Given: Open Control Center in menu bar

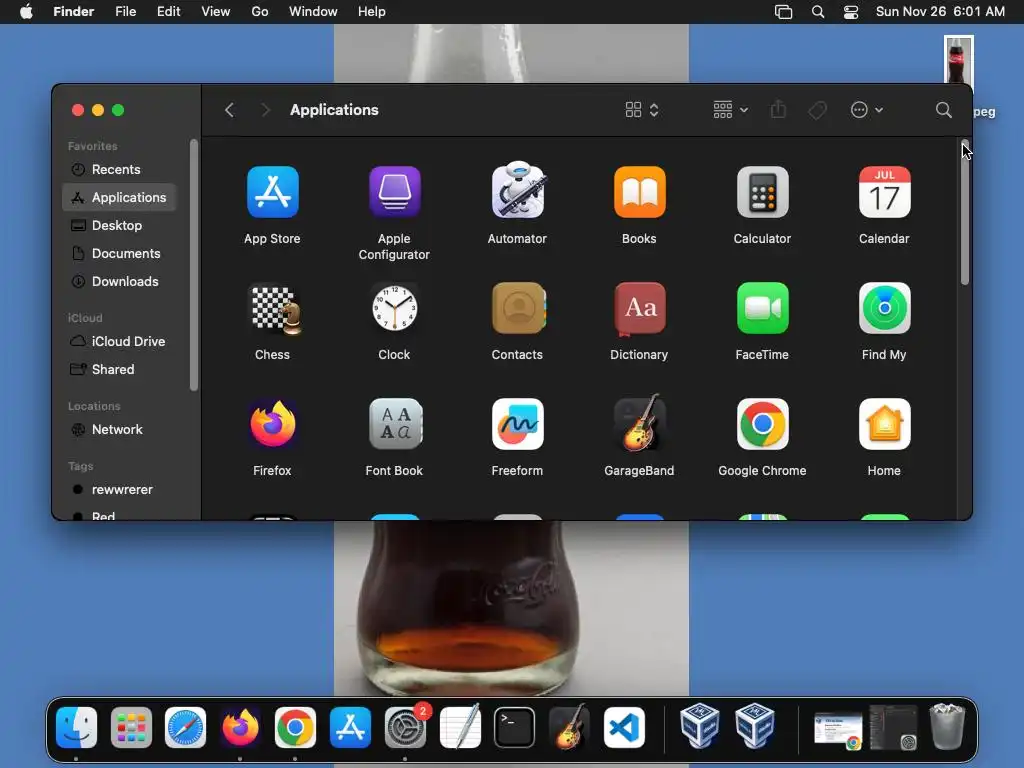Looking at the screenshot, I should (x=851, y=12).
